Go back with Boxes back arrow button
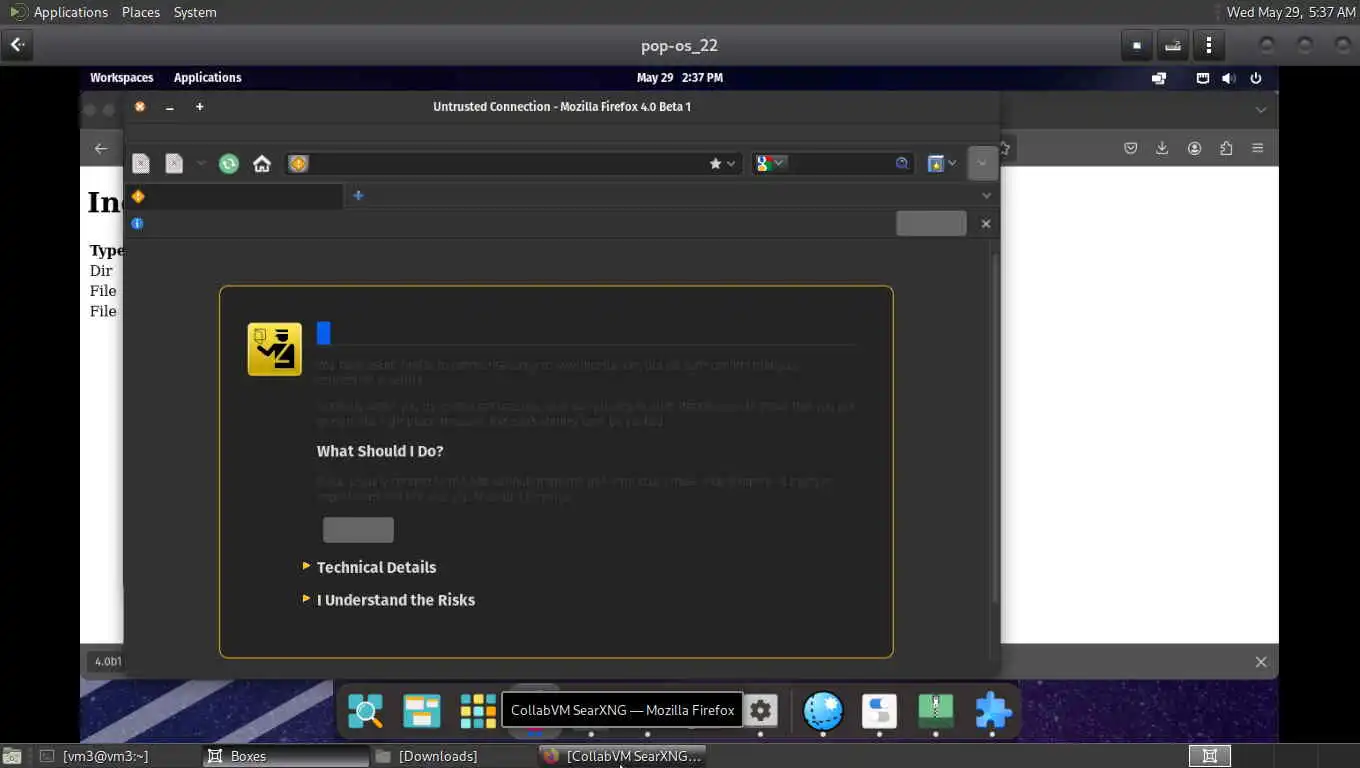1360x768 pixels. pos(18,45)
